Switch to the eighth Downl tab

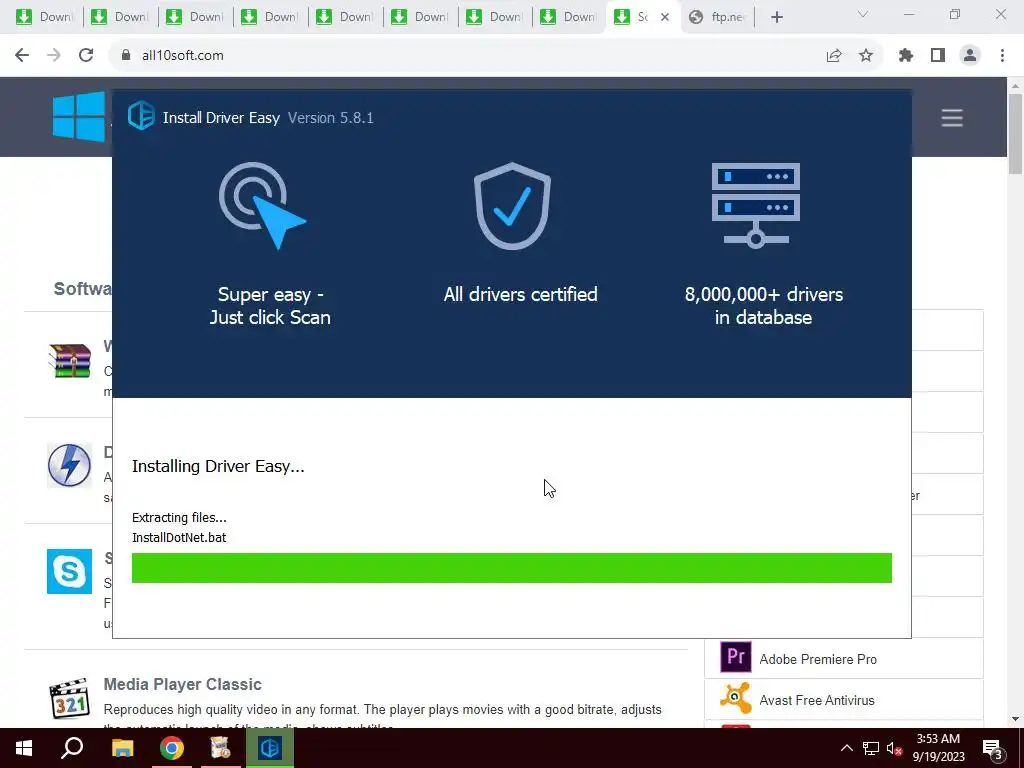click(569, 17)
